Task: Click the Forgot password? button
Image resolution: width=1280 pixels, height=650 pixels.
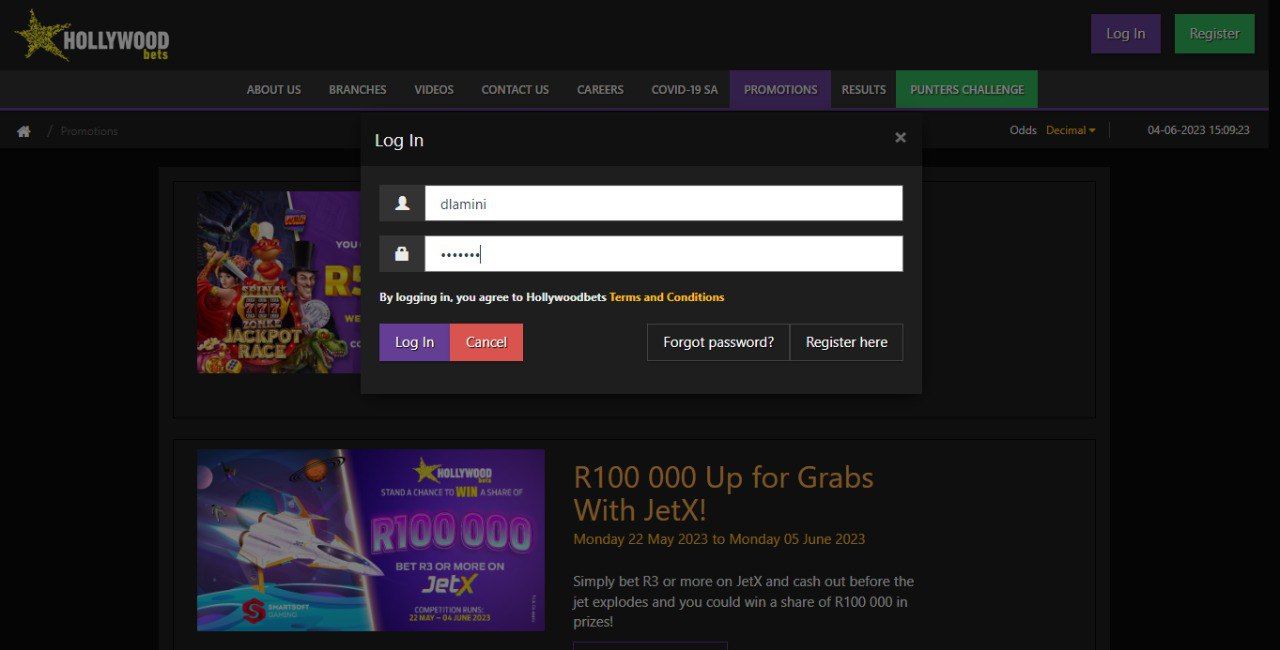Action: pos(718,342)
